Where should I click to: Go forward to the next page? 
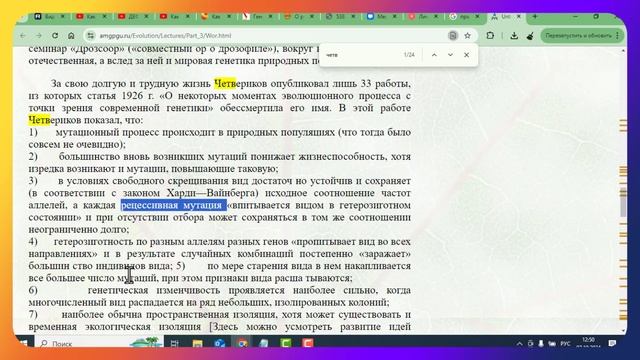click(x=39, y=36)
